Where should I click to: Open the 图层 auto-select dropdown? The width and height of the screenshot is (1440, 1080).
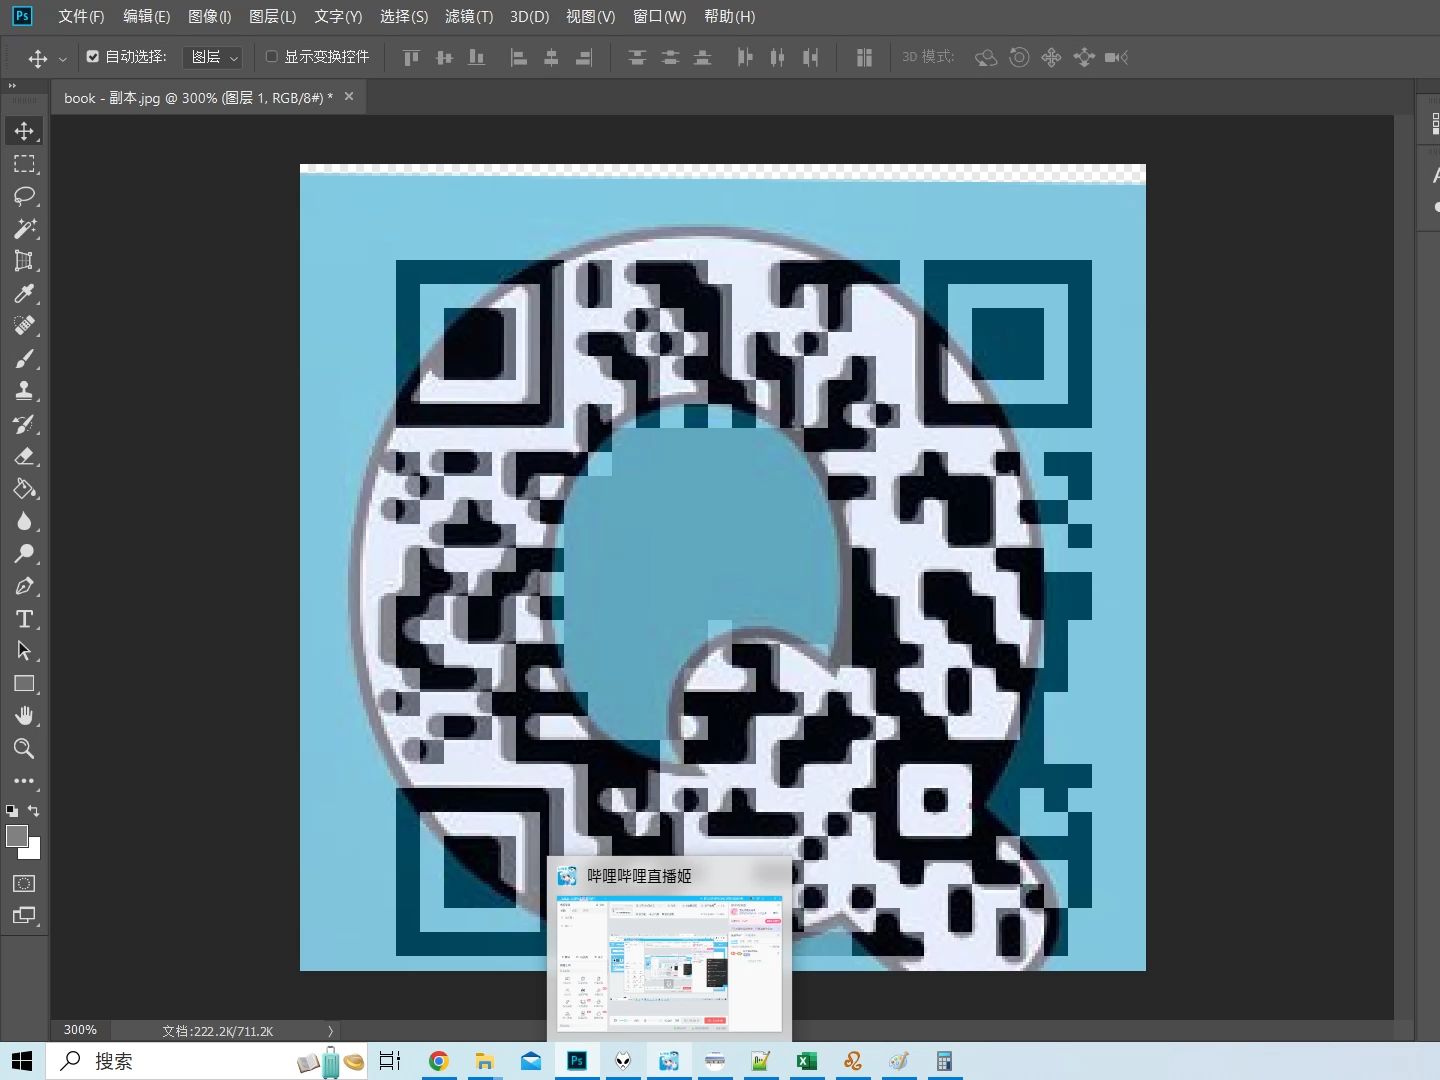(x=213, y=57)
